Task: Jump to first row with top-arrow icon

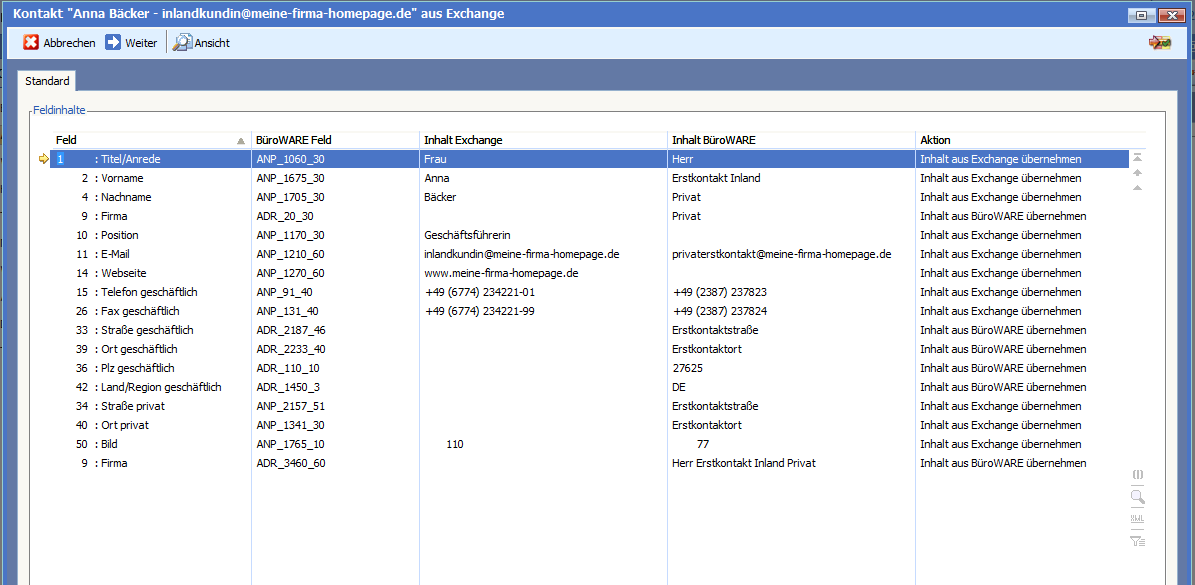Action: [x=1137, y=157]
